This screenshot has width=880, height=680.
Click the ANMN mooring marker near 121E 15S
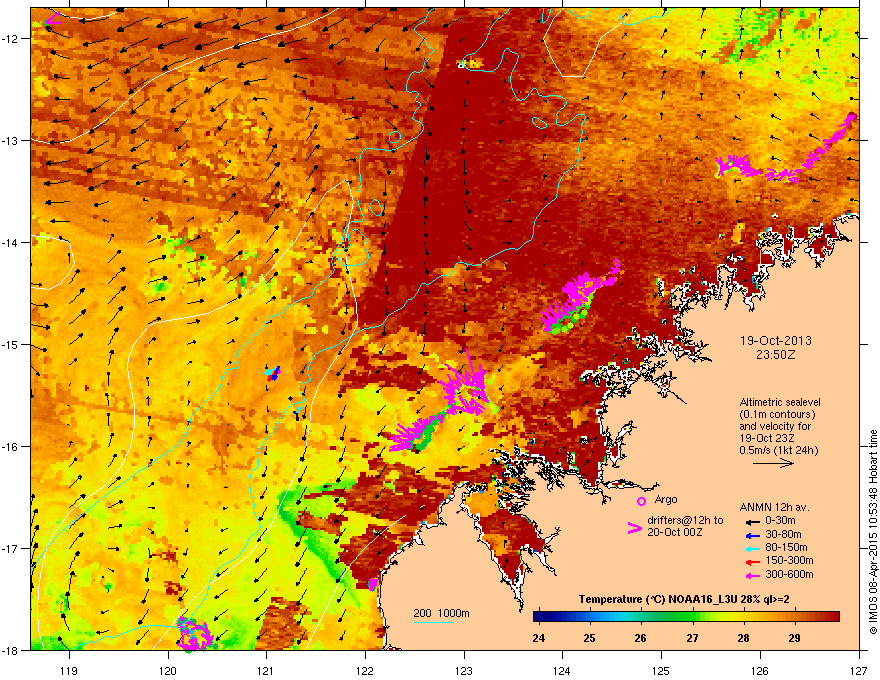[273, 373]
